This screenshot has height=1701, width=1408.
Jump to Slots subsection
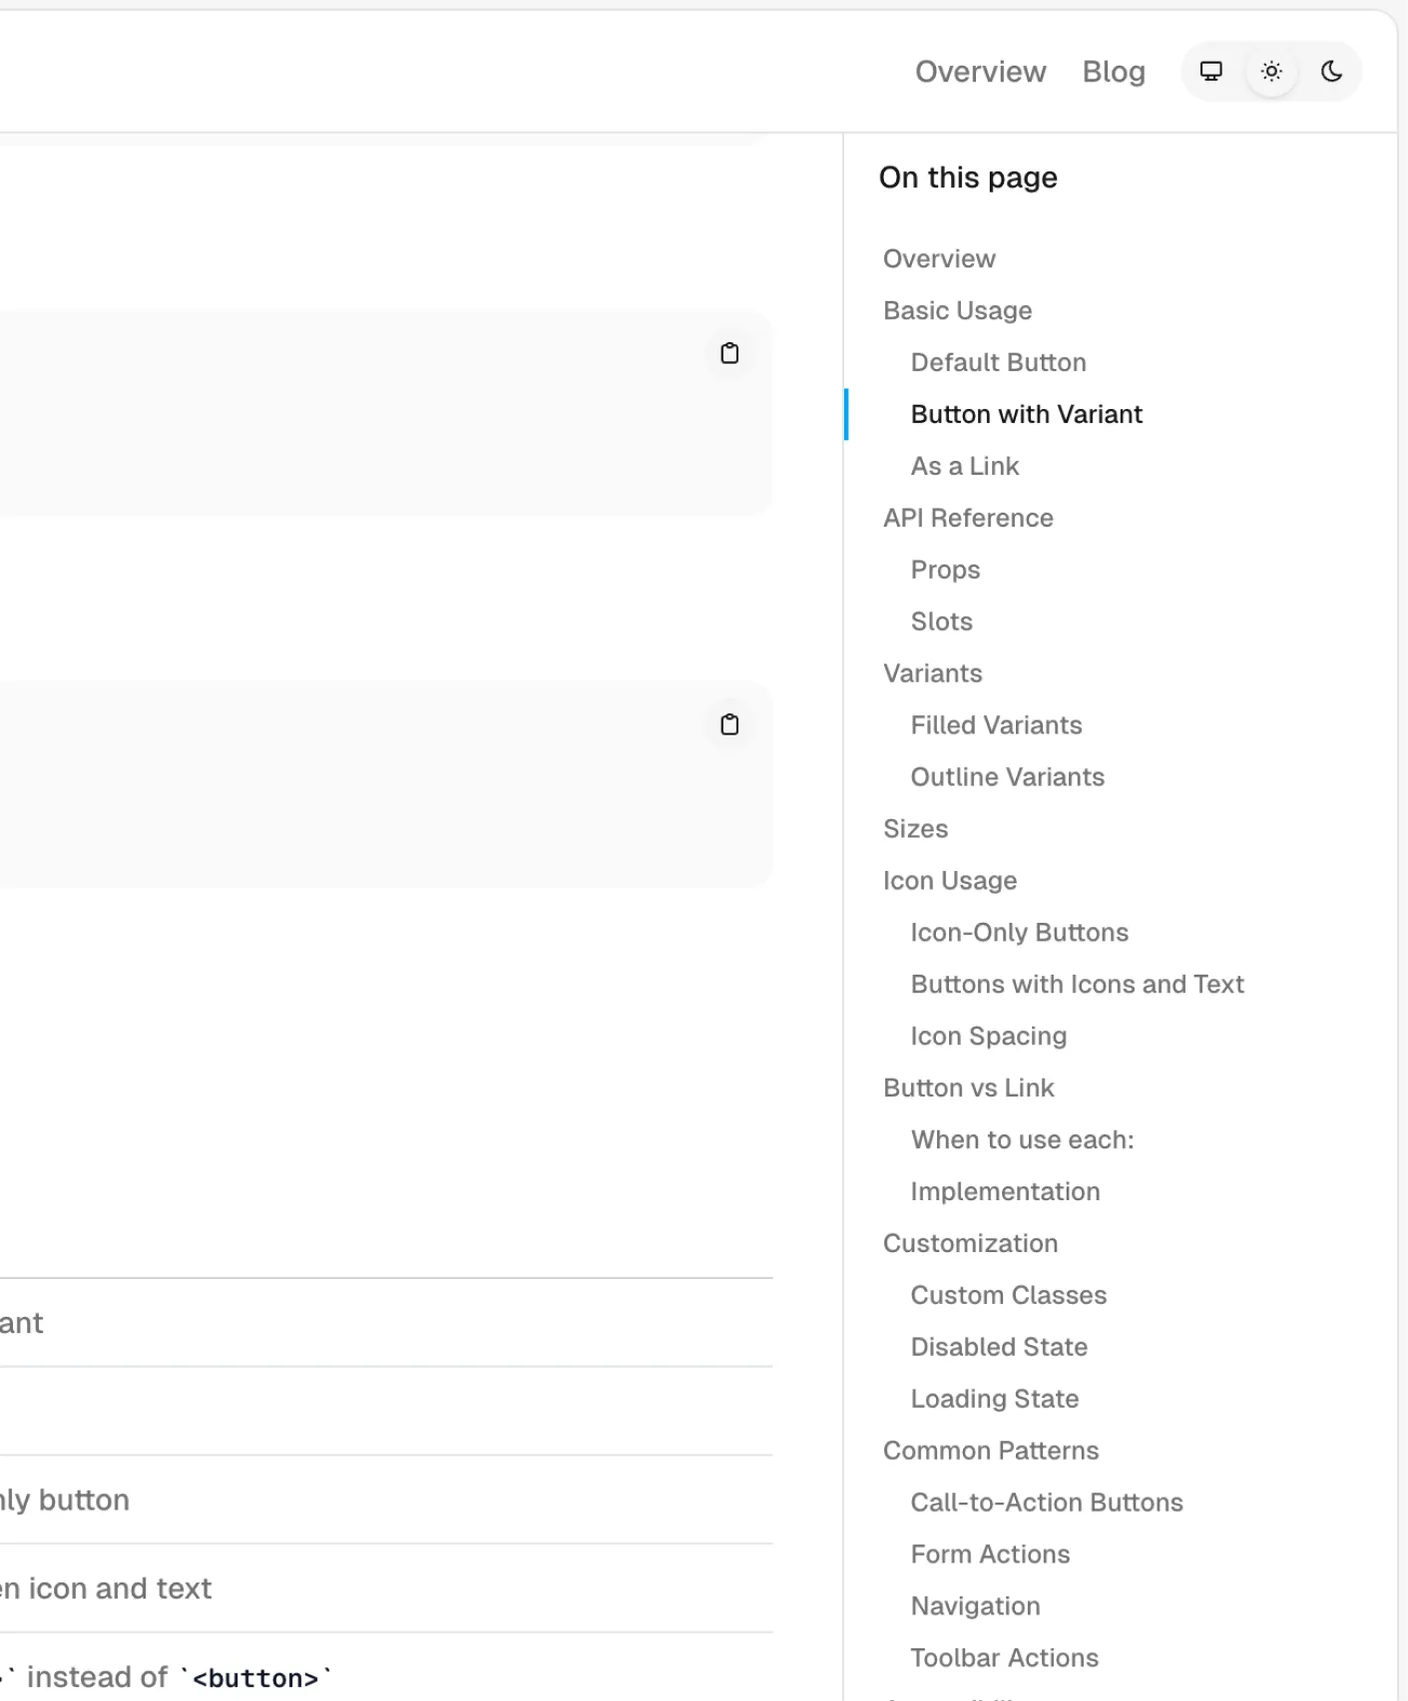click(941, 622)
